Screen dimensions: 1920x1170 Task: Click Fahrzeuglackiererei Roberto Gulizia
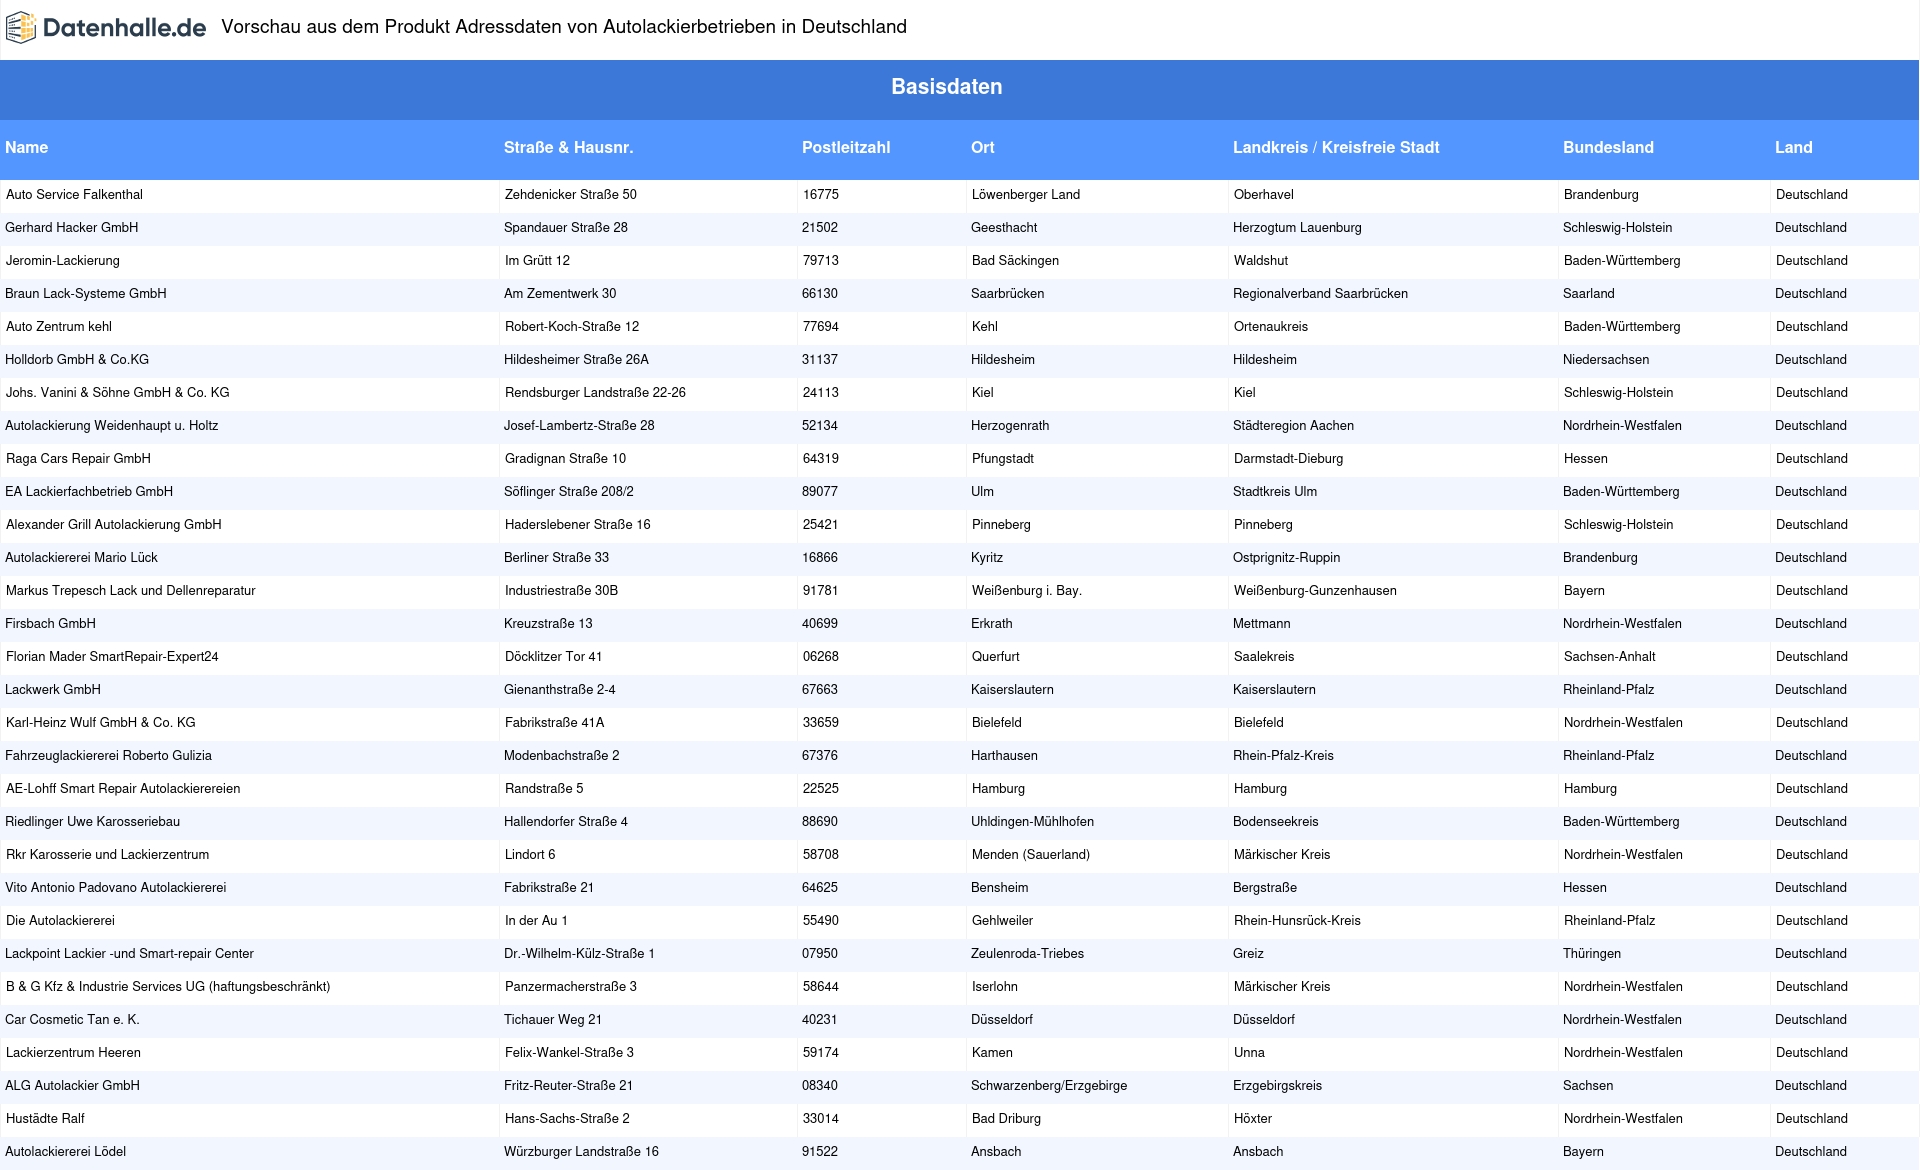point(109,756)
